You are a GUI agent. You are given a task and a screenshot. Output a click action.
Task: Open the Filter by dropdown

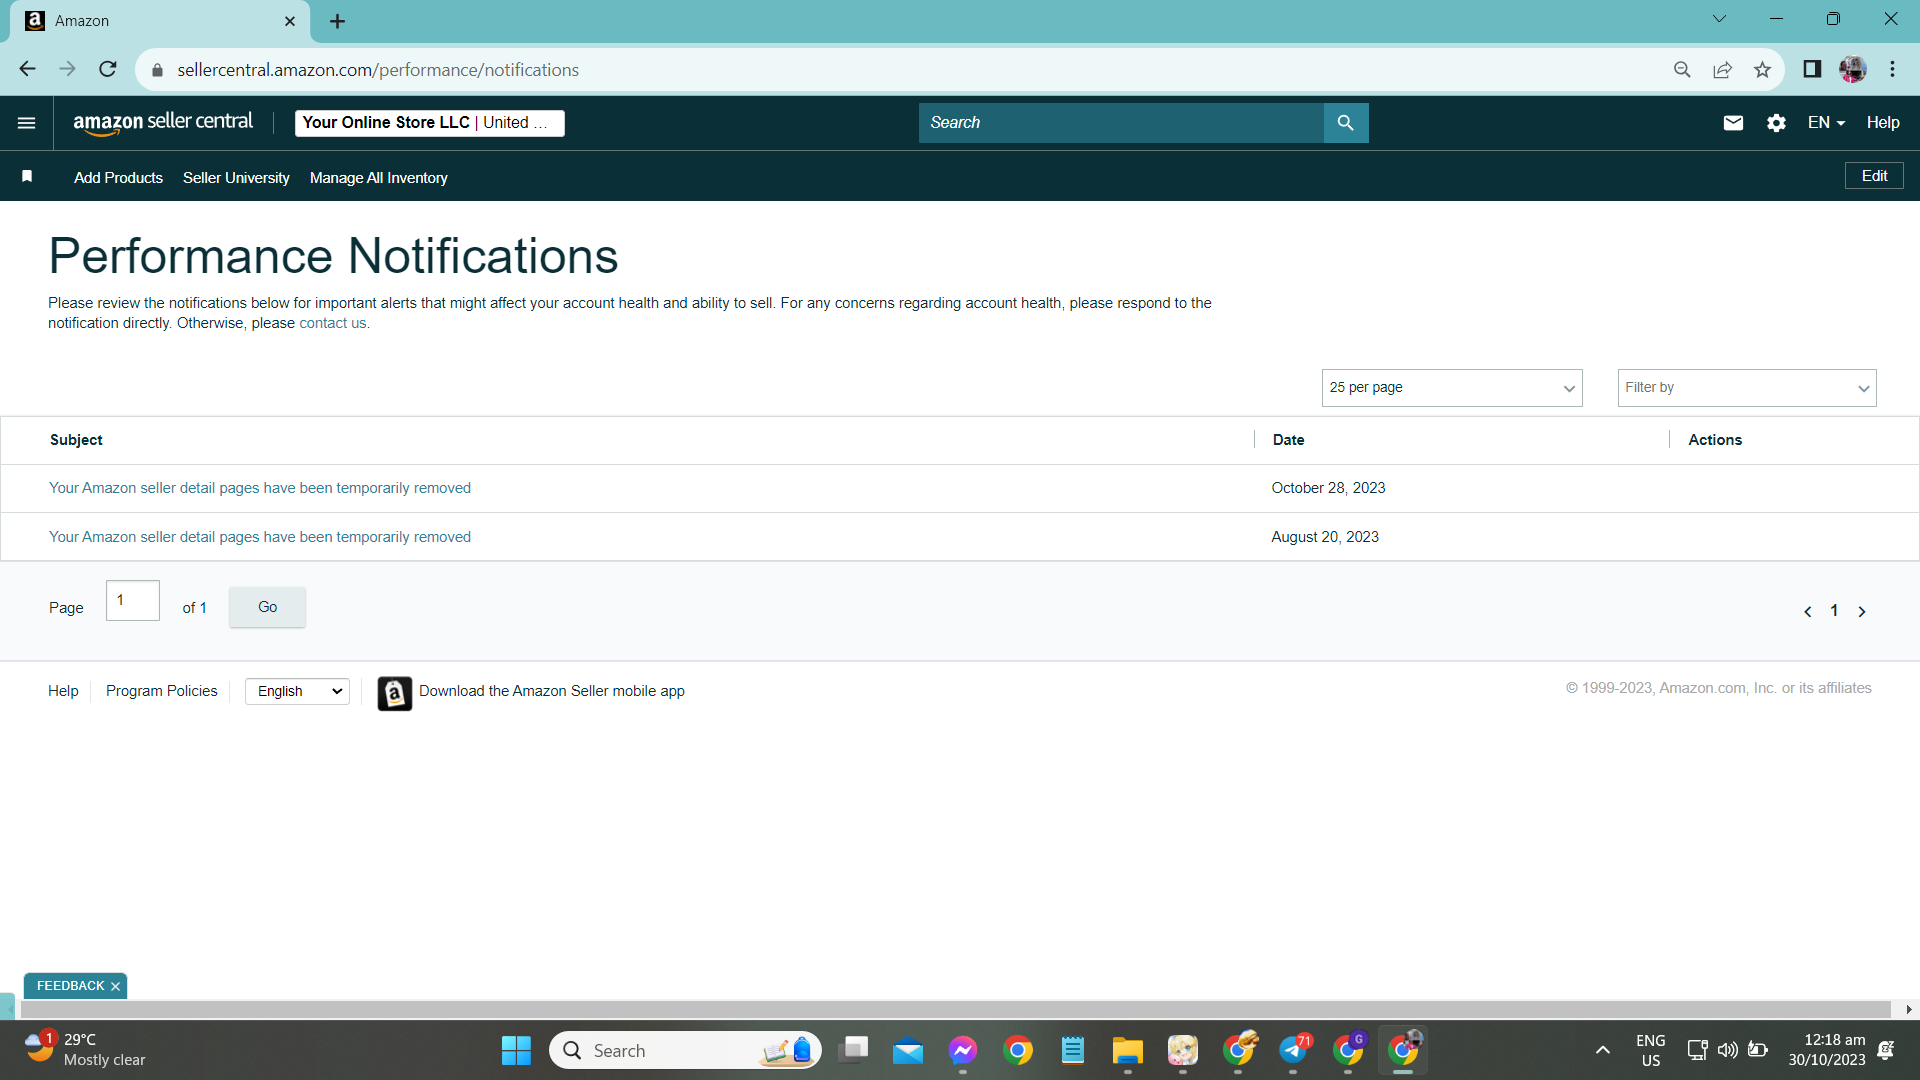point(1747,388)
